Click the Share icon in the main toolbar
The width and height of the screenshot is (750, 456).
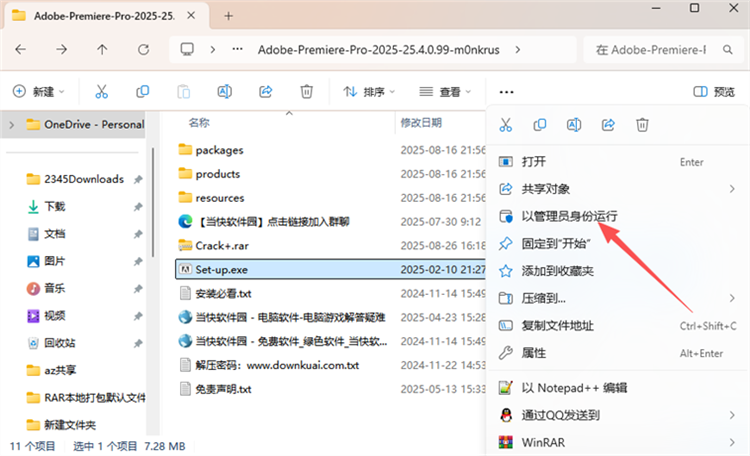[266, 91]
